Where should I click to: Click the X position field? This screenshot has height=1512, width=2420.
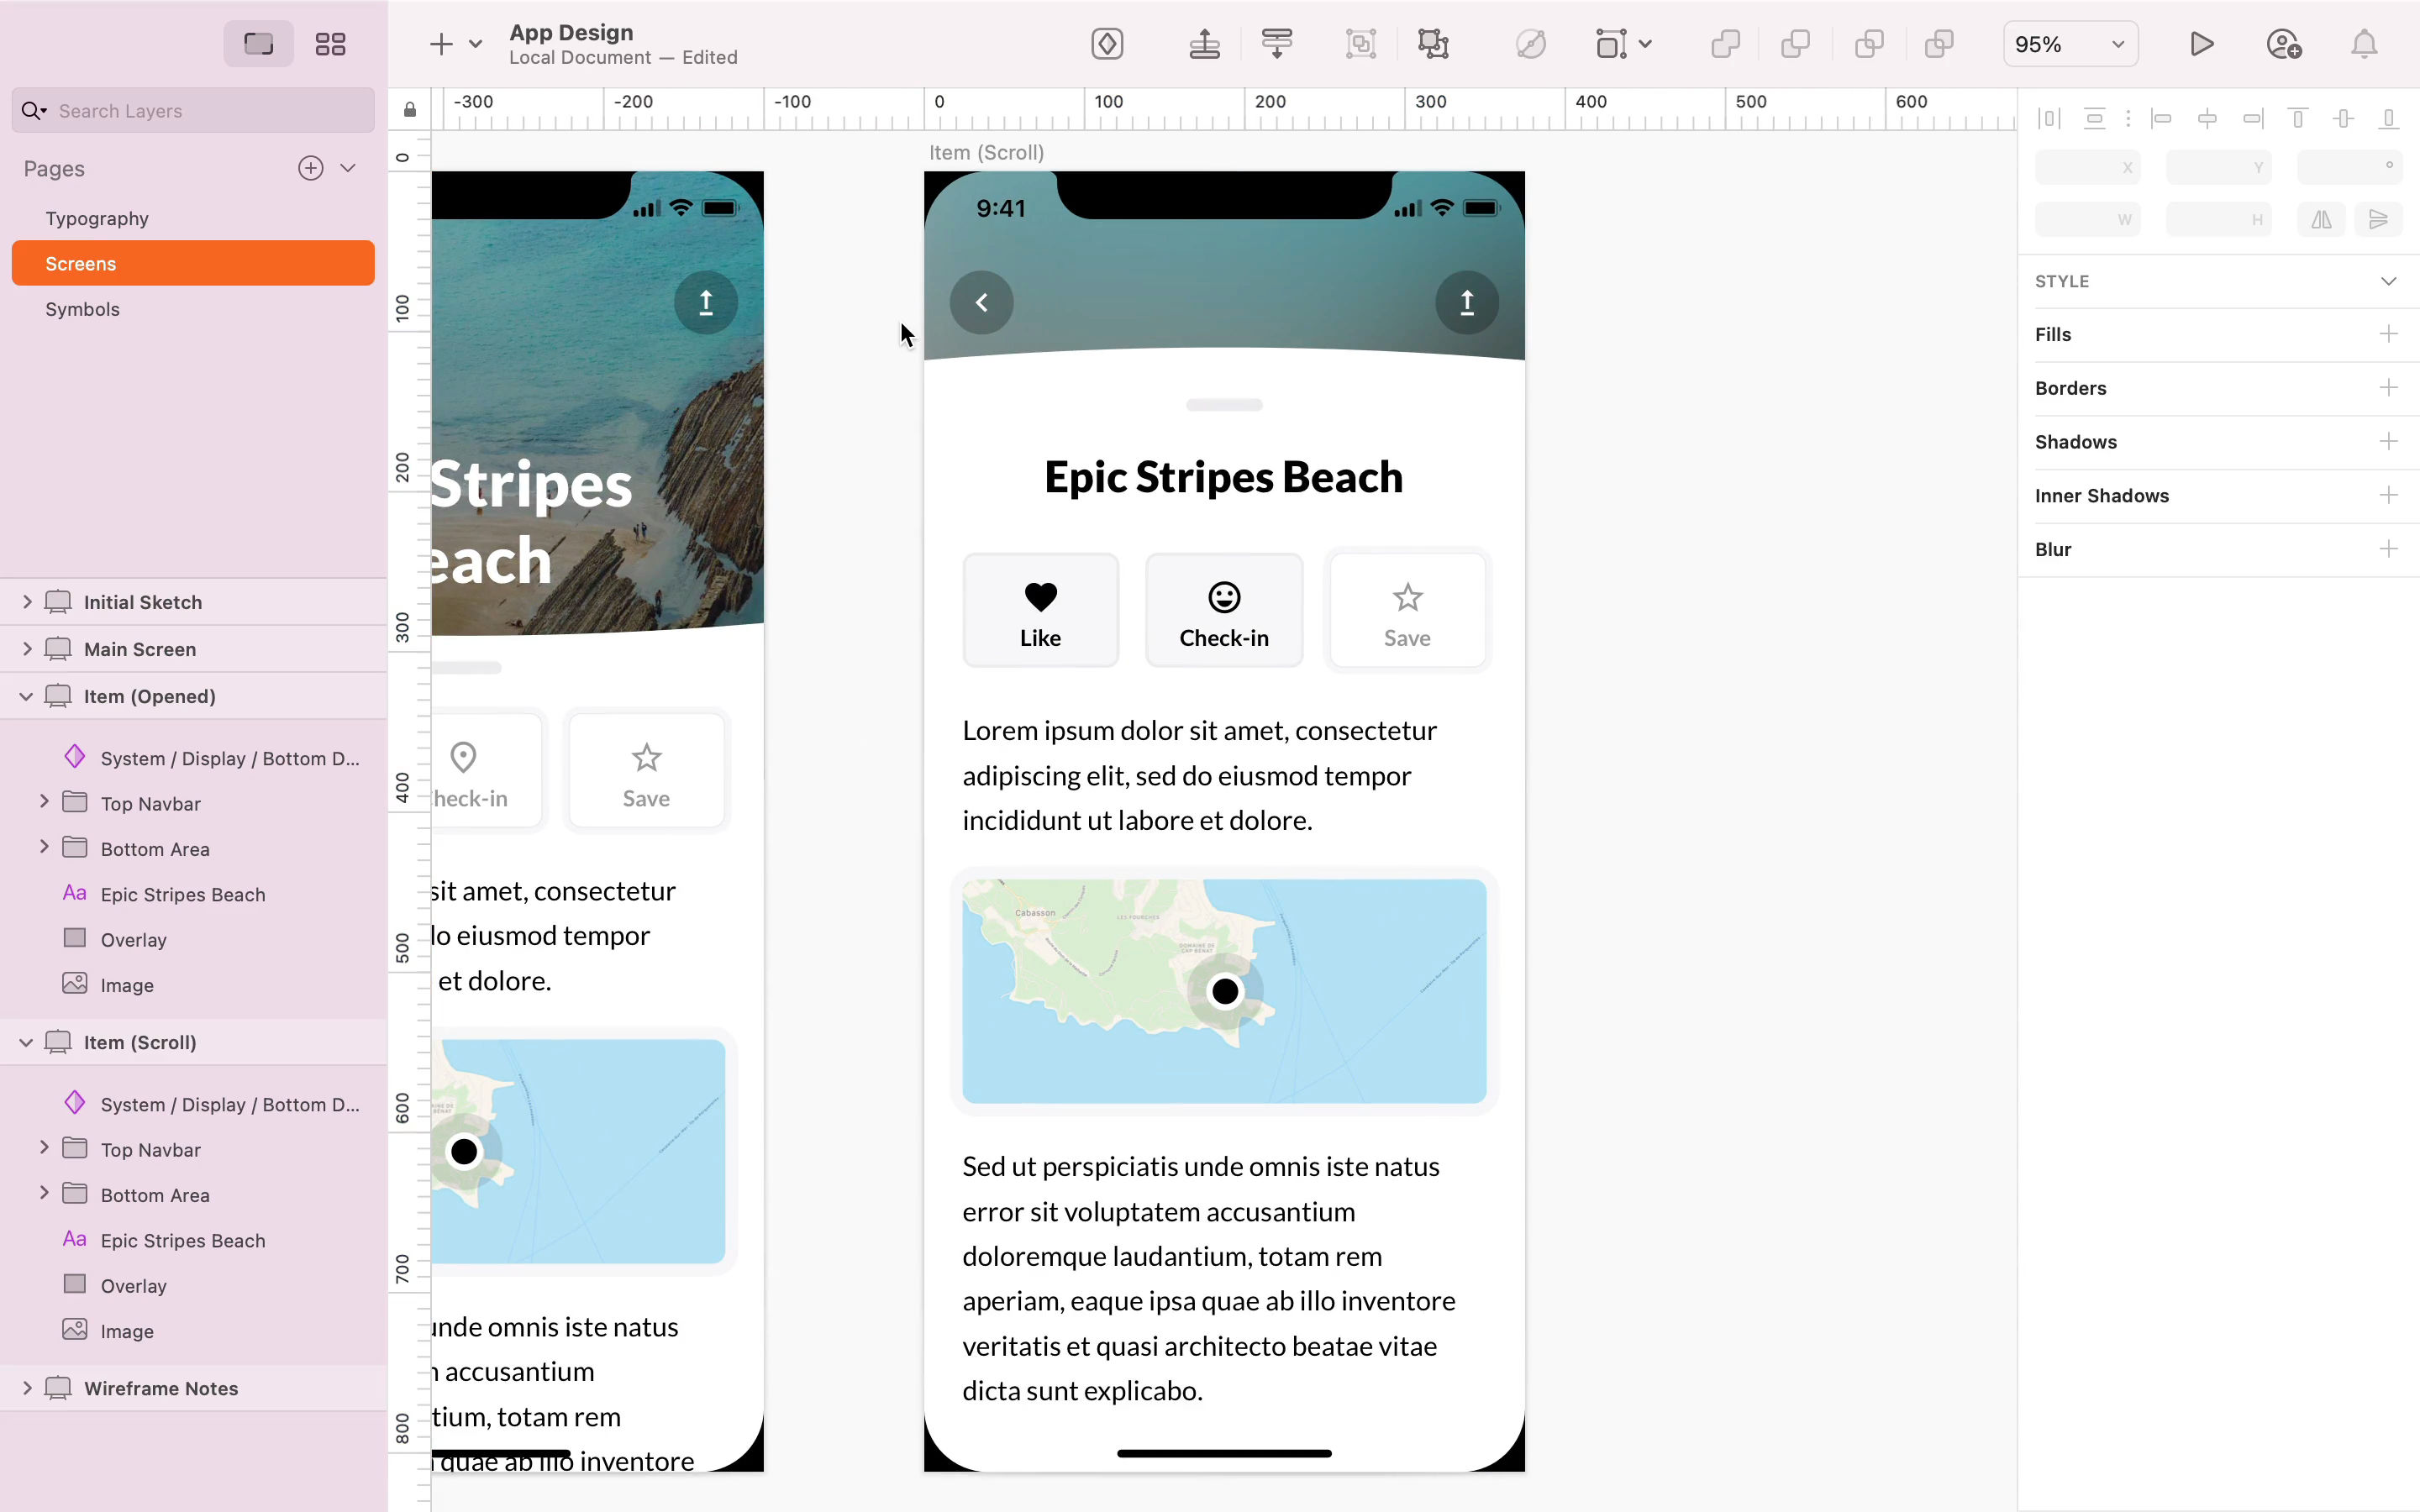(2087, 167)
